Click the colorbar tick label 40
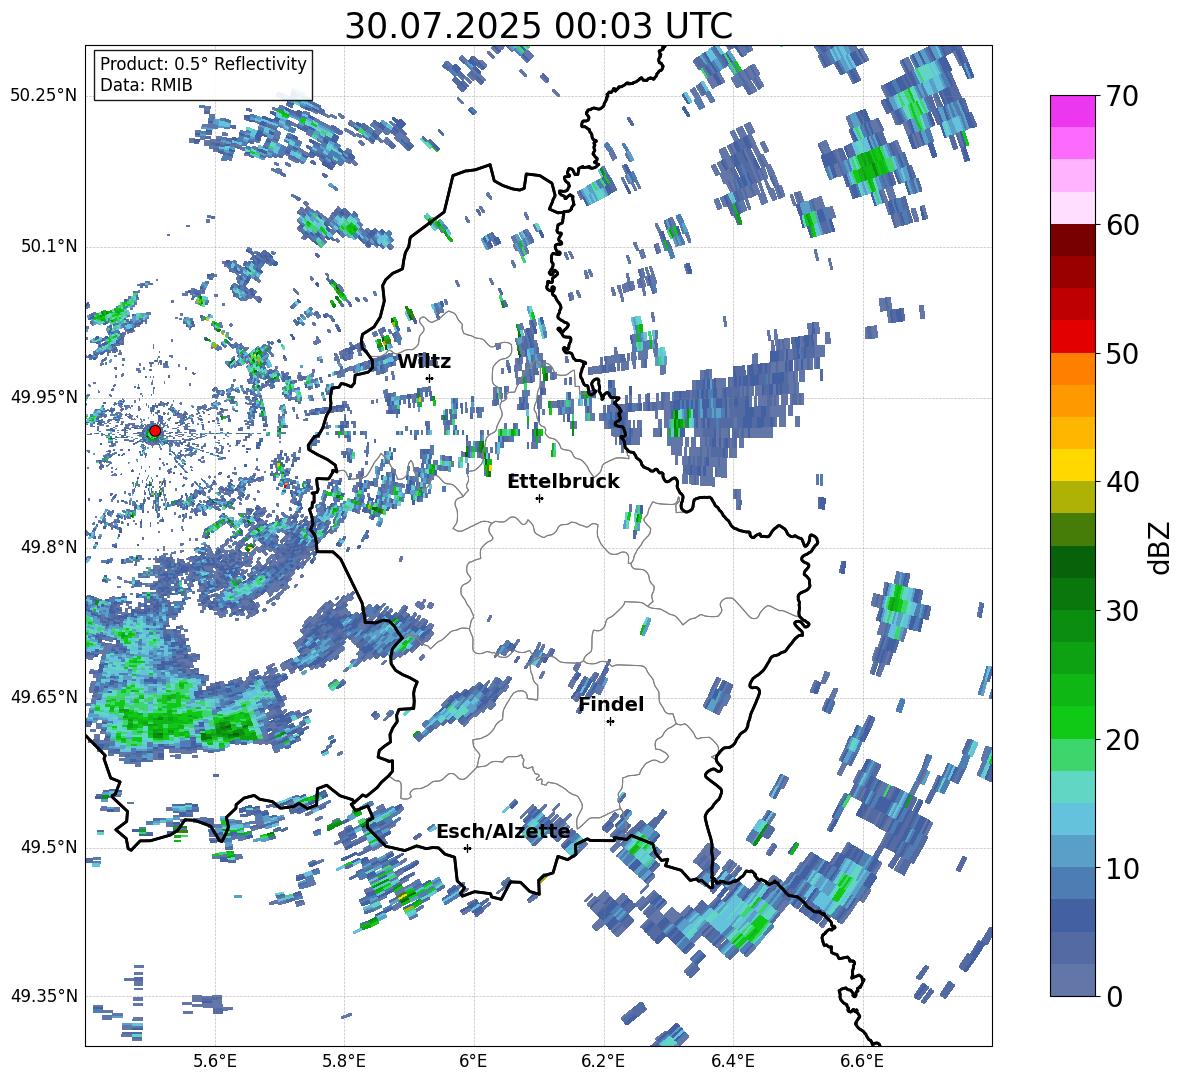 pos(1122,482)
